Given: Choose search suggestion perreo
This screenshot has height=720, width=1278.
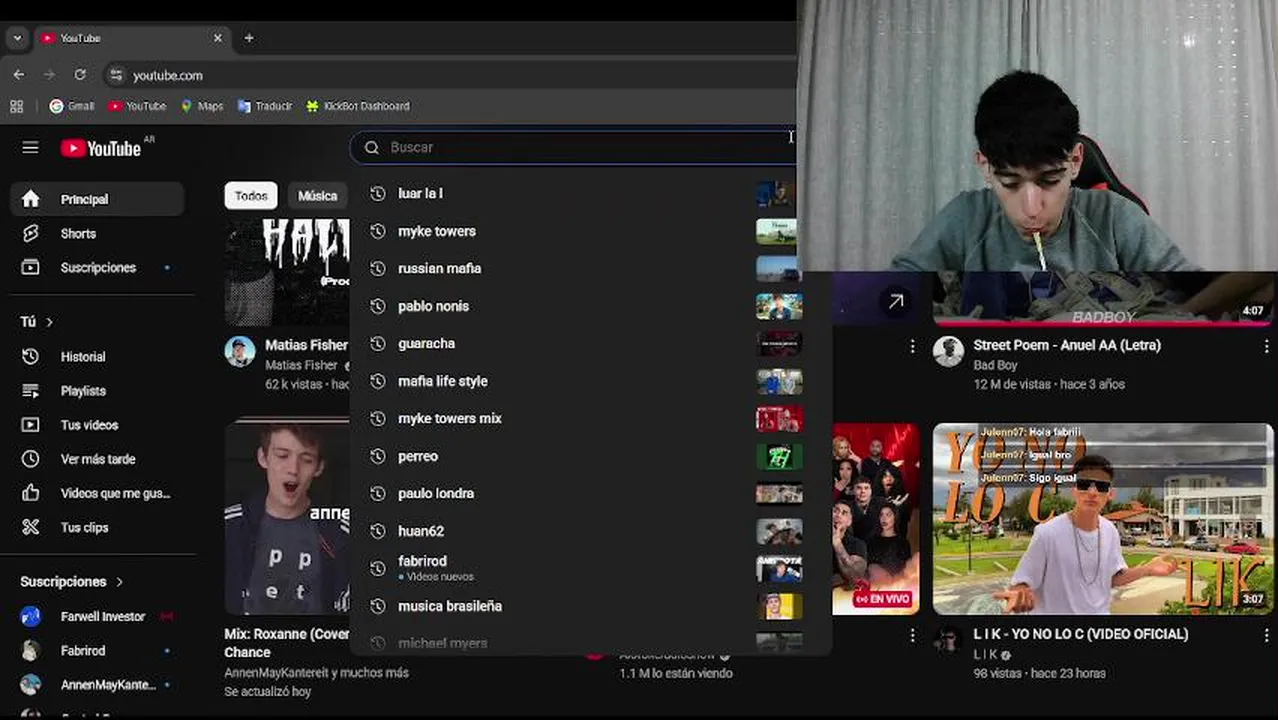Looking at the screenshot, I should click(589, 456).
